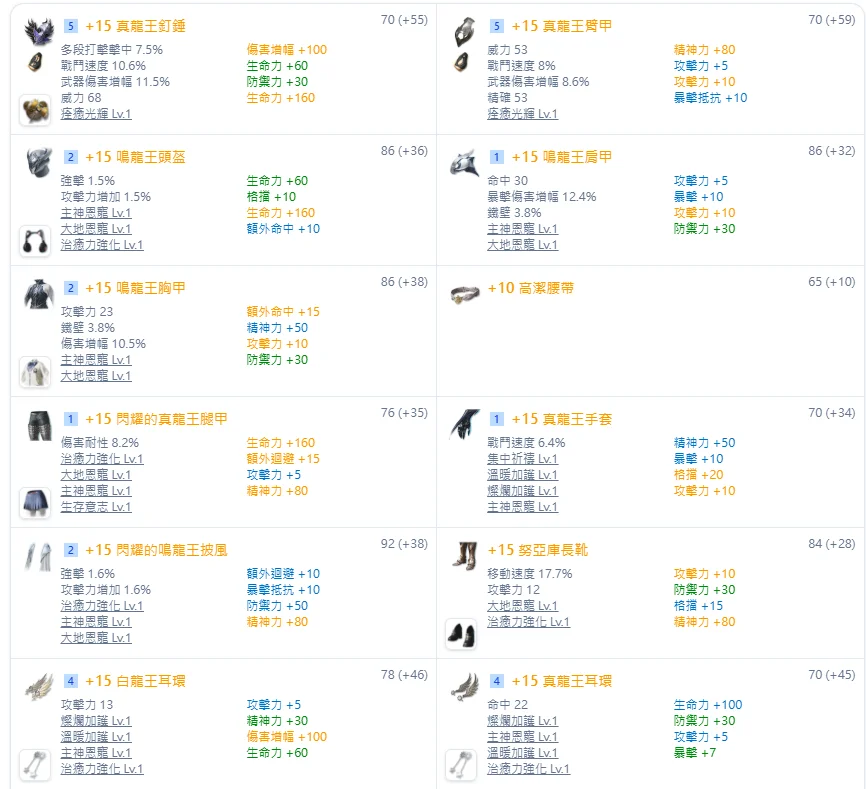Open the 集中祈禱 Lv.1 skill link
This screenshot has height=789, width=866.
coord(522,459)
